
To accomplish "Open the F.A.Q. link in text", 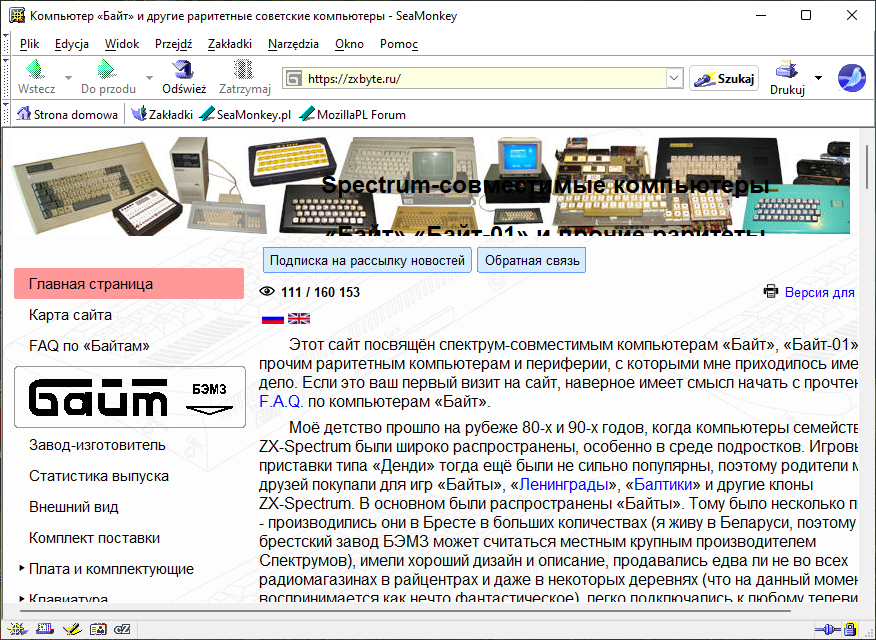I will (x=281, y=401).
